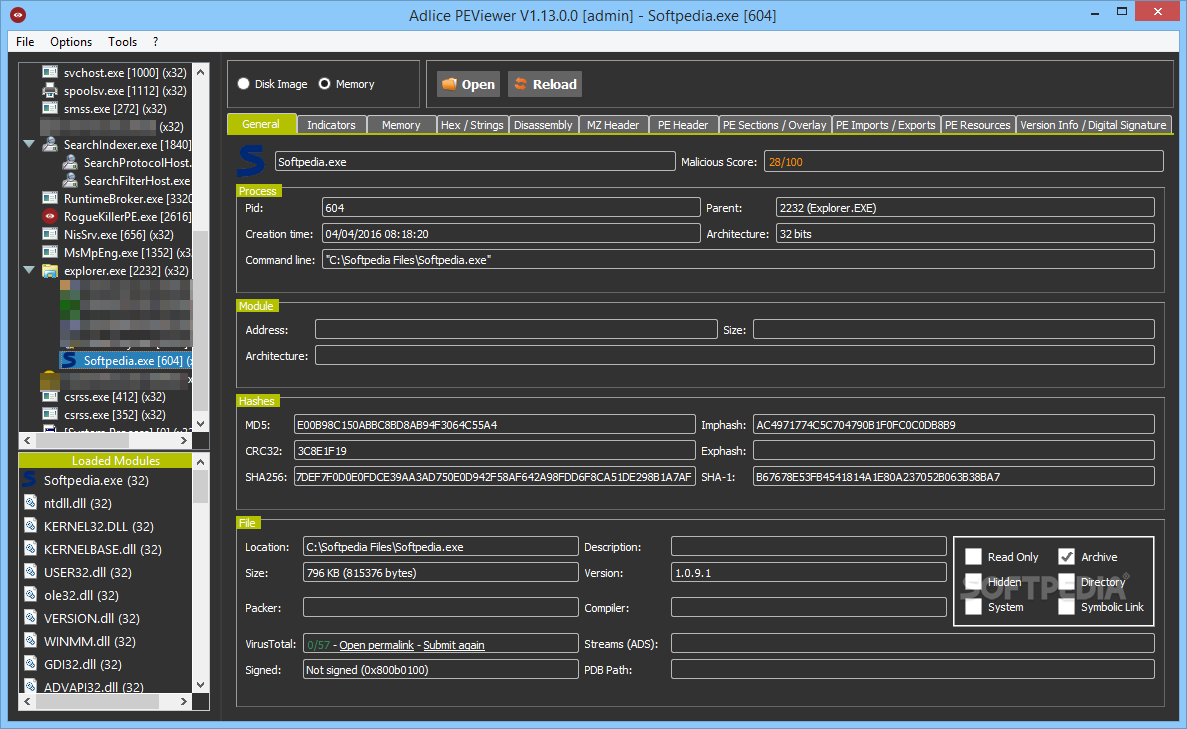Click the SearchIndexer.exe icon
The image size is (1187, 729).
click(x=50, y=145)
